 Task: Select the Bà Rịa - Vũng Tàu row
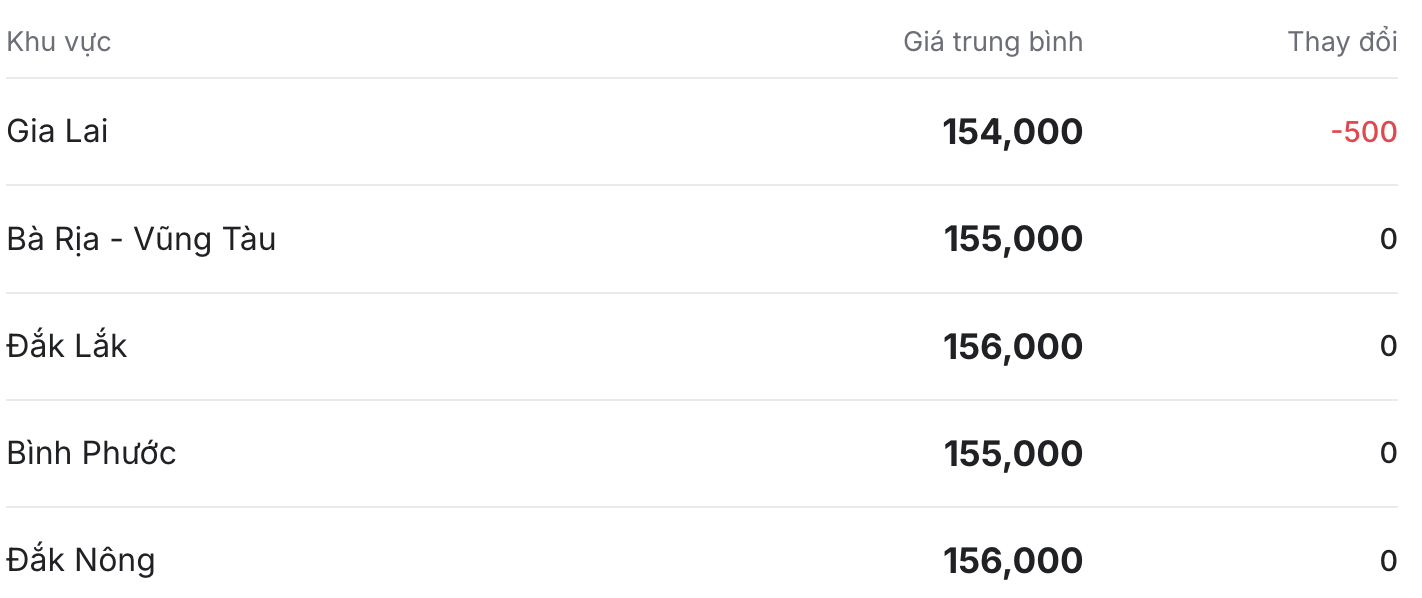point(702,239)
